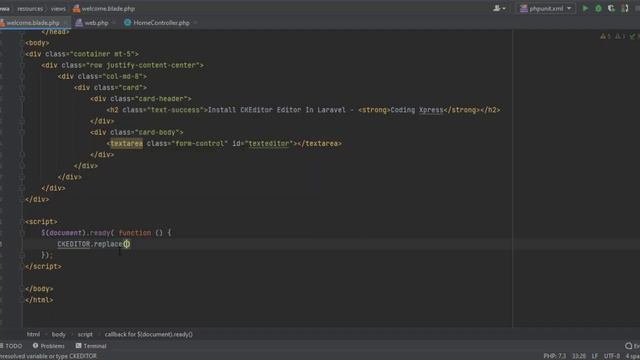Start debugging with the green bug icon
Screen dimensions: 640x360
coord(598,8)
